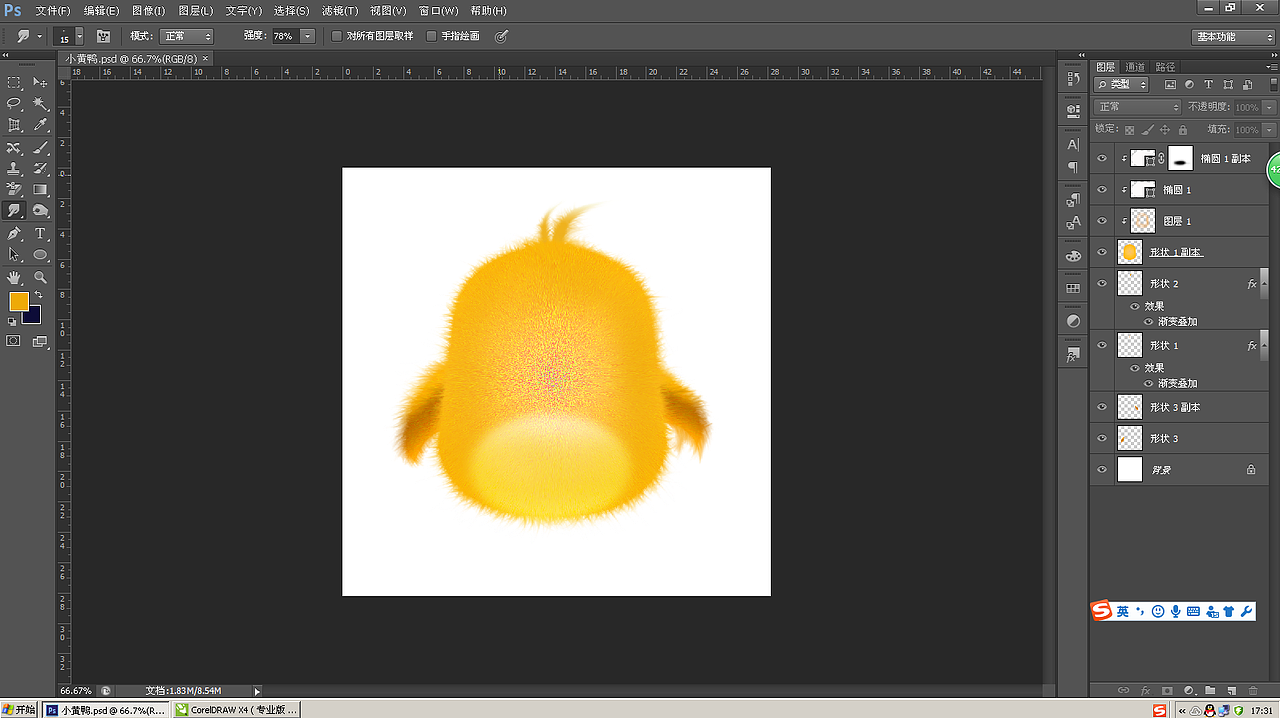
Task: Switch to the 通道 tab
Action: point(1135,67)
